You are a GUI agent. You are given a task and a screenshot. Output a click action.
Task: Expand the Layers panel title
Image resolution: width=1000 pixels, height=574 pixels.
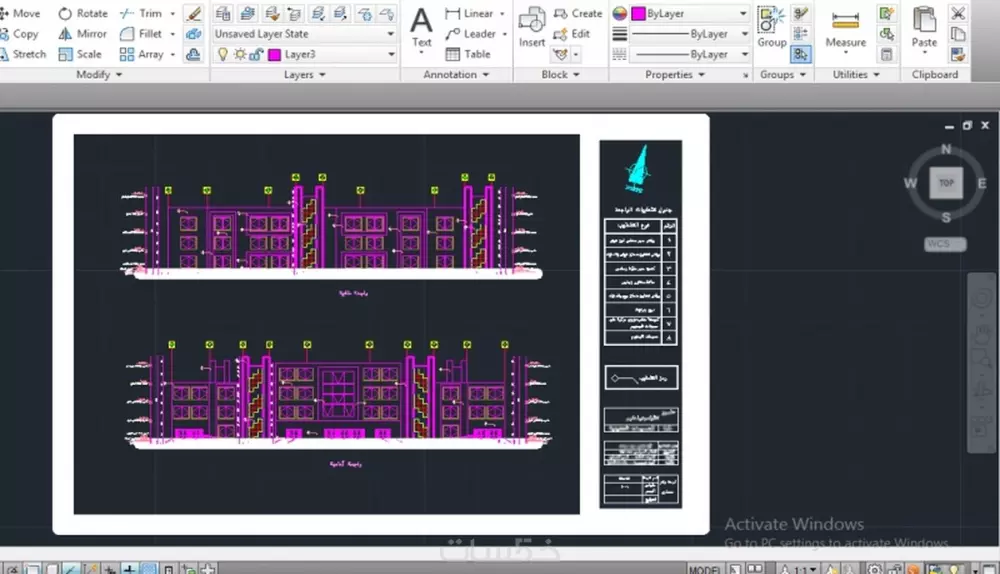305,75
